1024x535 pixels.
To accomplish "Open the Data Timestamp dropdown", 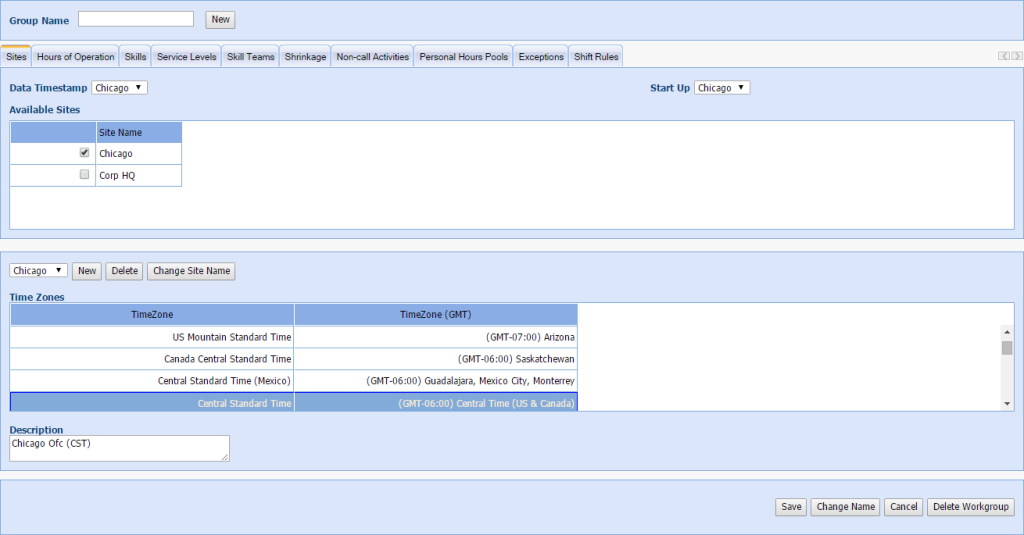I will 119,88.
